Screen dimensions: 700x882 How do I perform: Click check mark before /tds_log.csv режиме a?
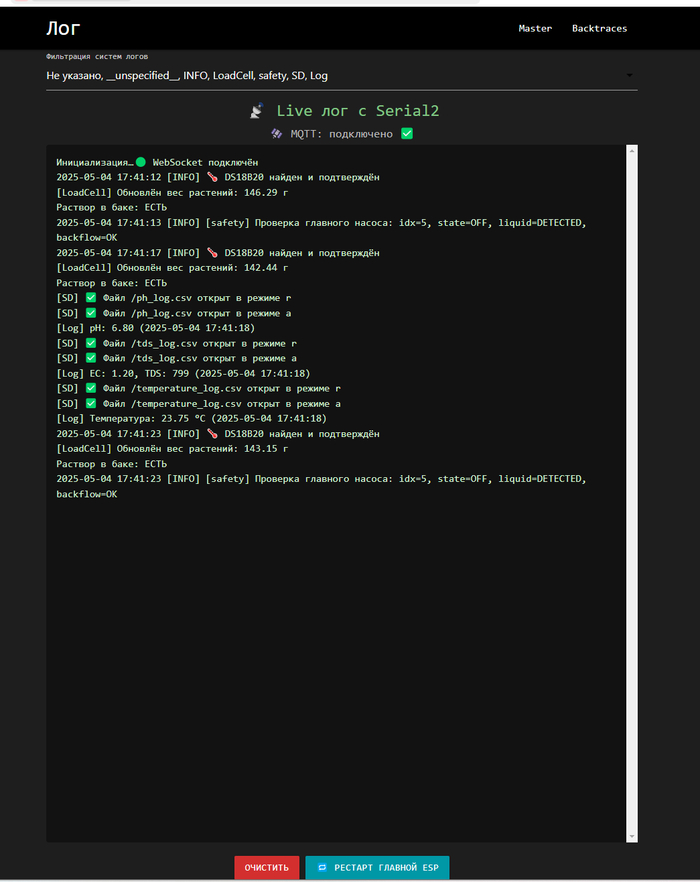[x=91, y=358]
